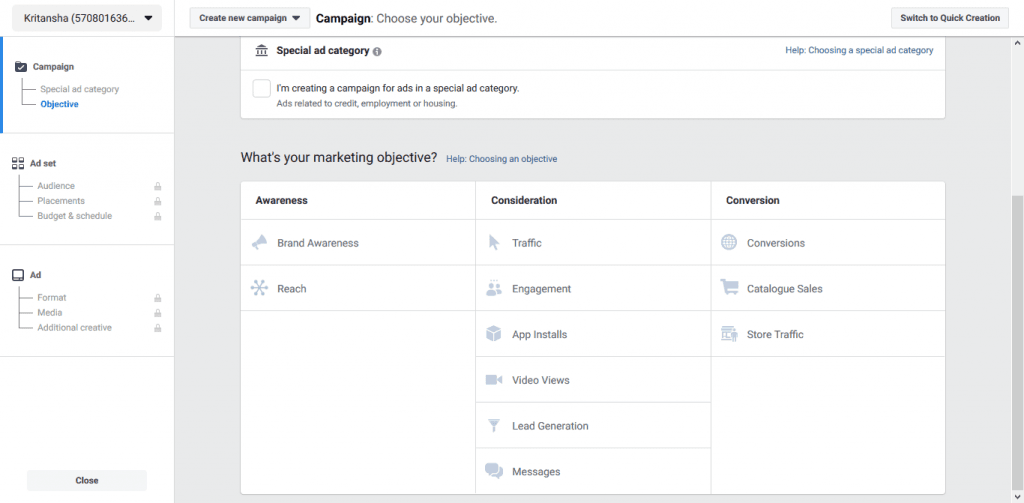Click Switch to Quick Creation button
1024x503 pixels.
coord(950,18)
